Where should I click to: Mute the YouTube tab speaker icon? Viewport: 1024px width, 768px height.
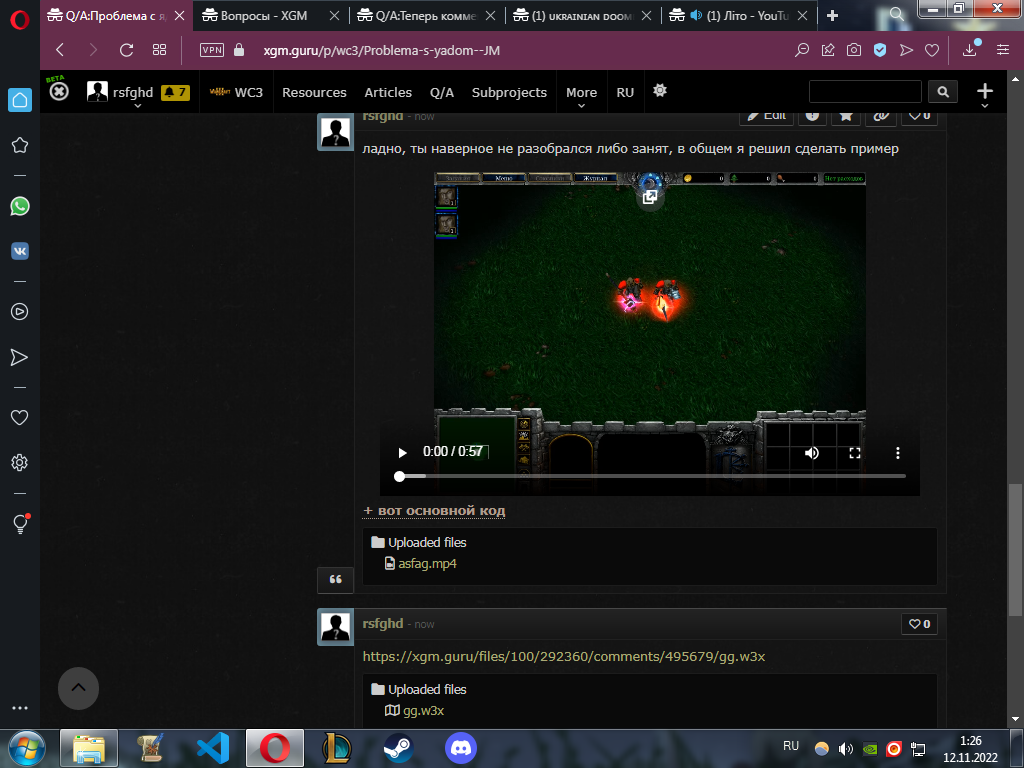click(x=696, y=15)
